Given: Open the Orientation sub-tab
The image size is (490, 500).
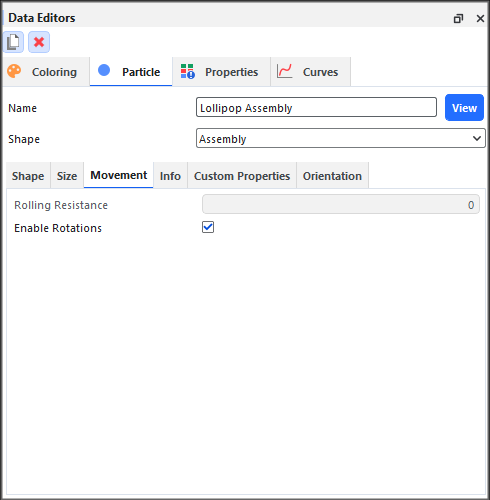Looking at the screenshot, I should point(332,176).
